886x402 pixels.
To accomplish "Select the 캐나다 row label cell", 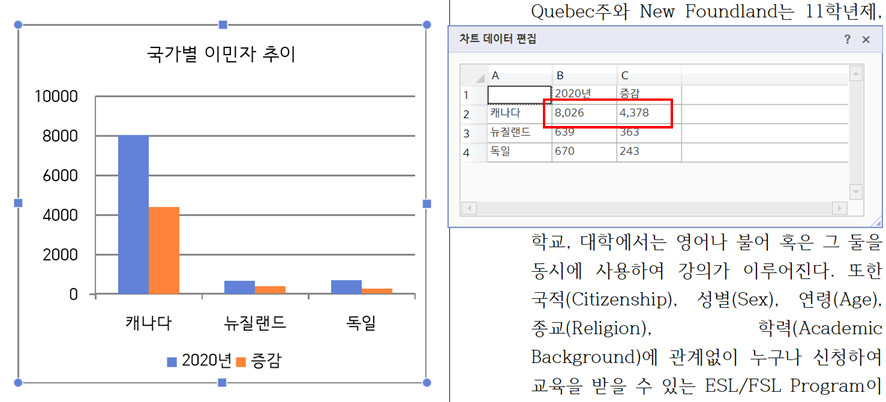I will 519,114.
